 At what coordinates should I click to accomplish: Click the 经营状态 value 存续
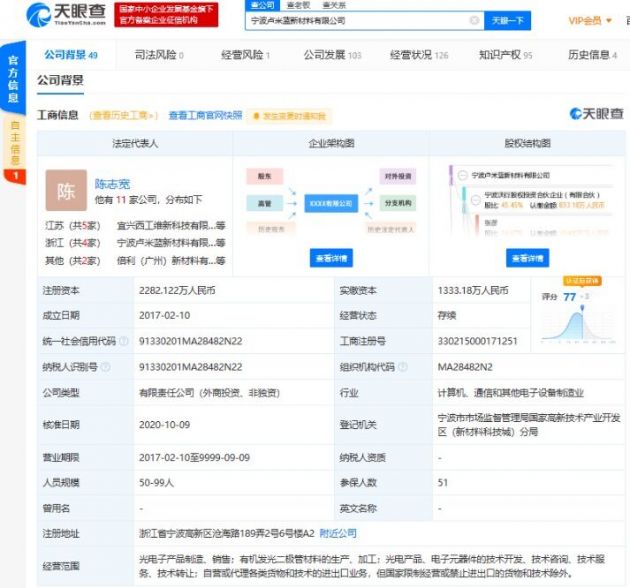[447, 316]
